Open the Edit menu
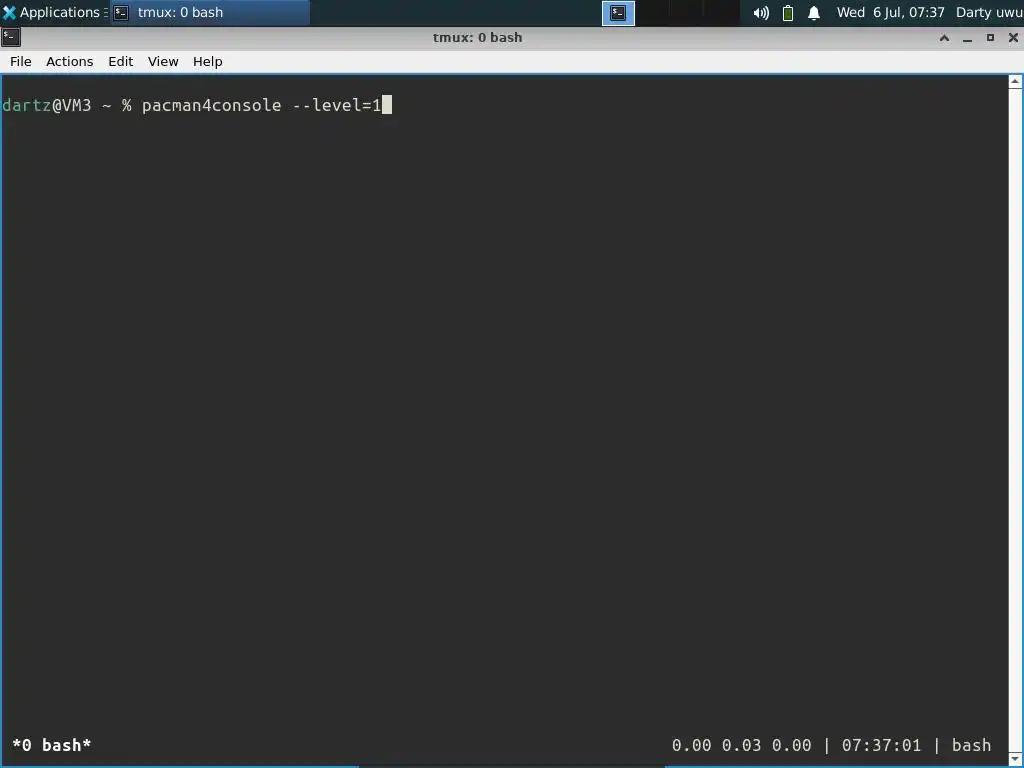 pos(120,61)
